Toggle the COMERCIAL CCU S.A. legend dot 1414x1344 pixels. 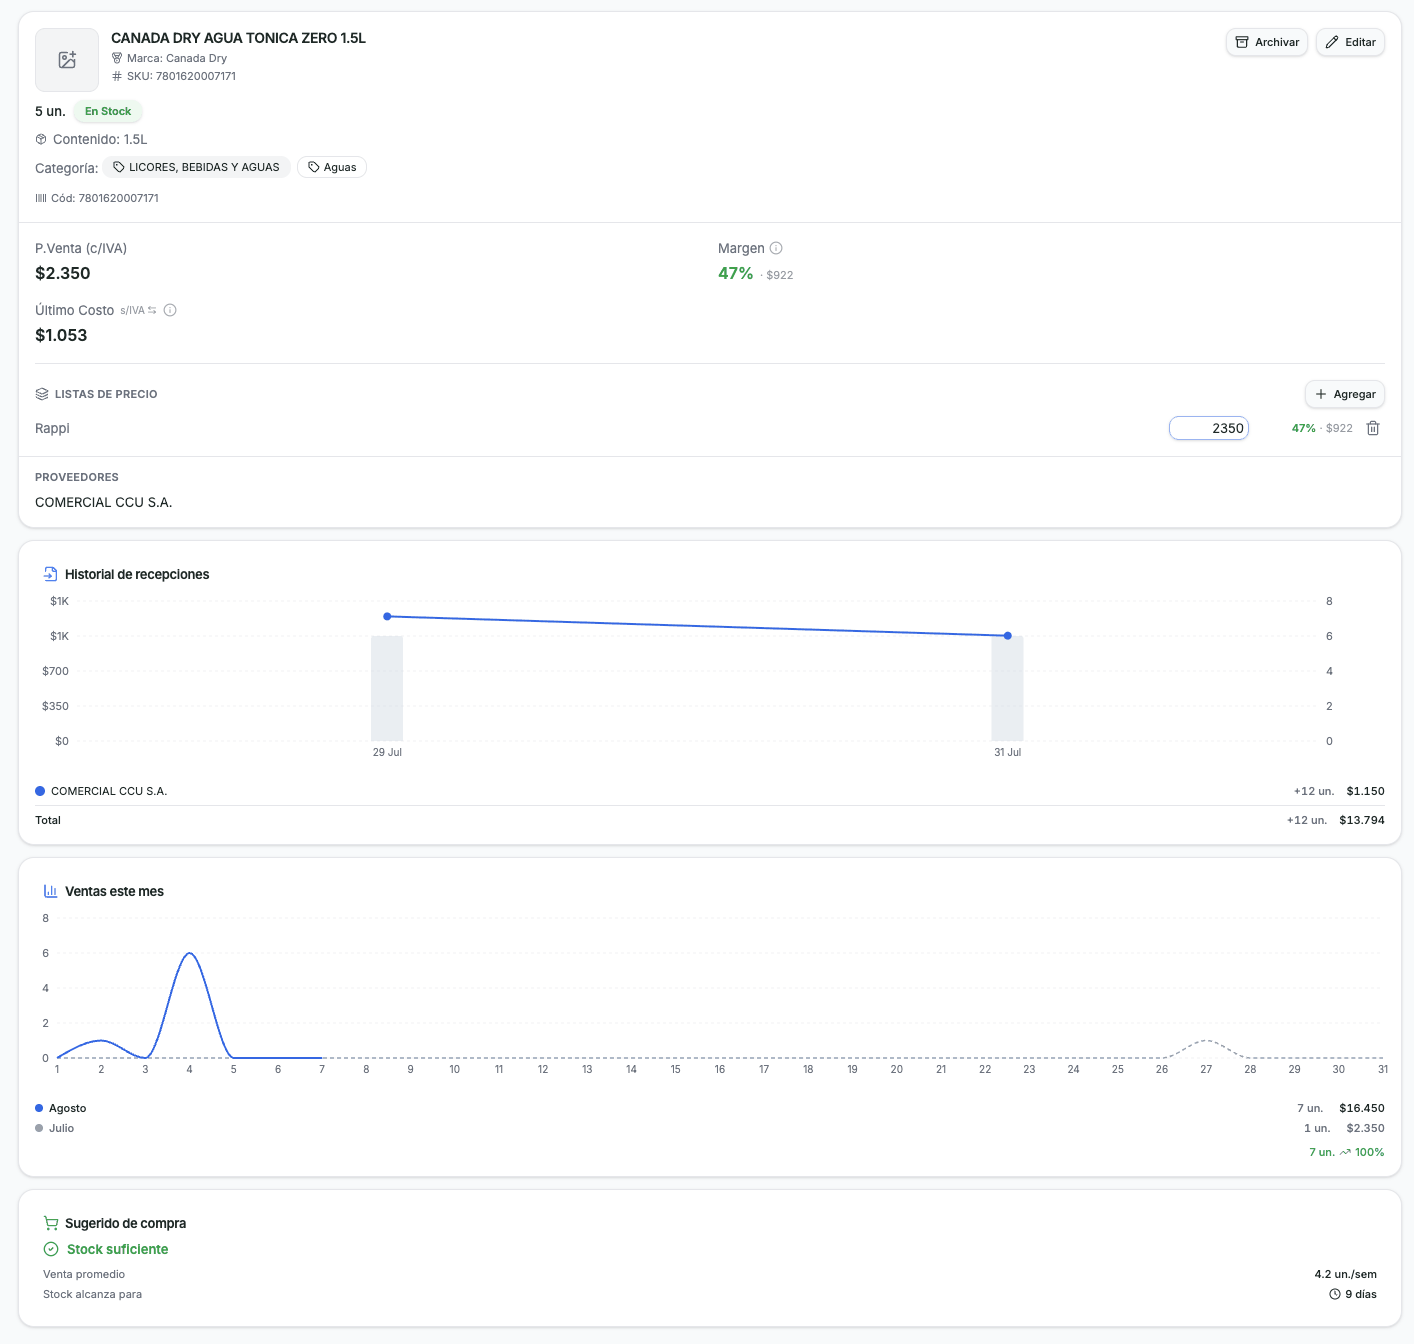(40, 791)
